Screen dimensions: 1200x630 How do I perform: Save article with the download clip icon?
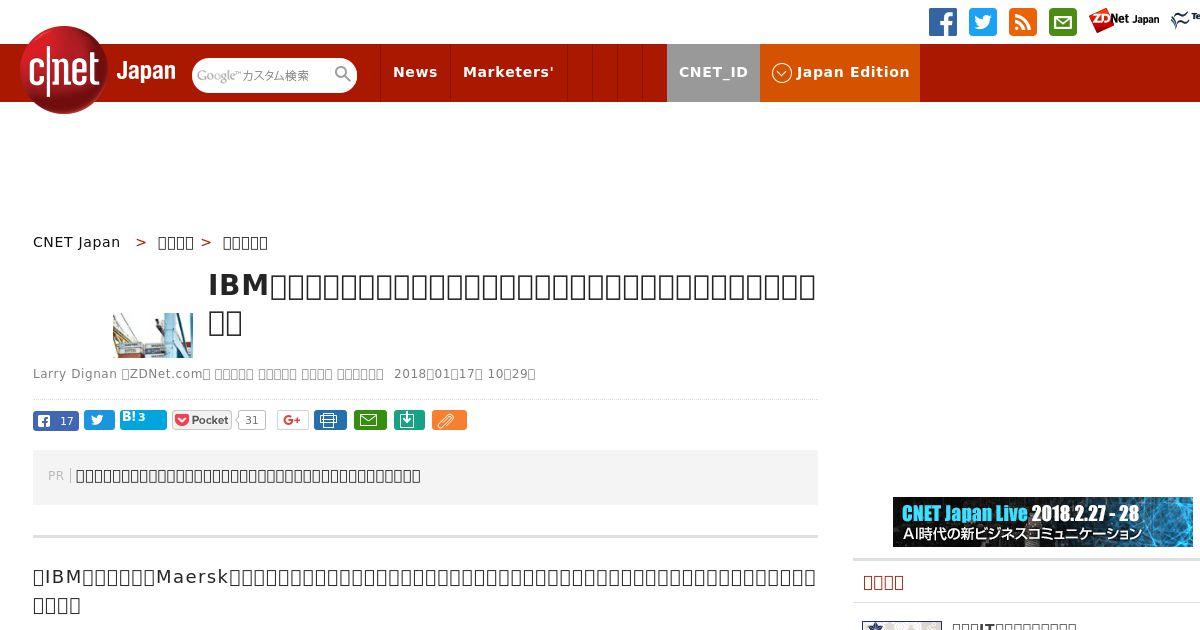409,420
